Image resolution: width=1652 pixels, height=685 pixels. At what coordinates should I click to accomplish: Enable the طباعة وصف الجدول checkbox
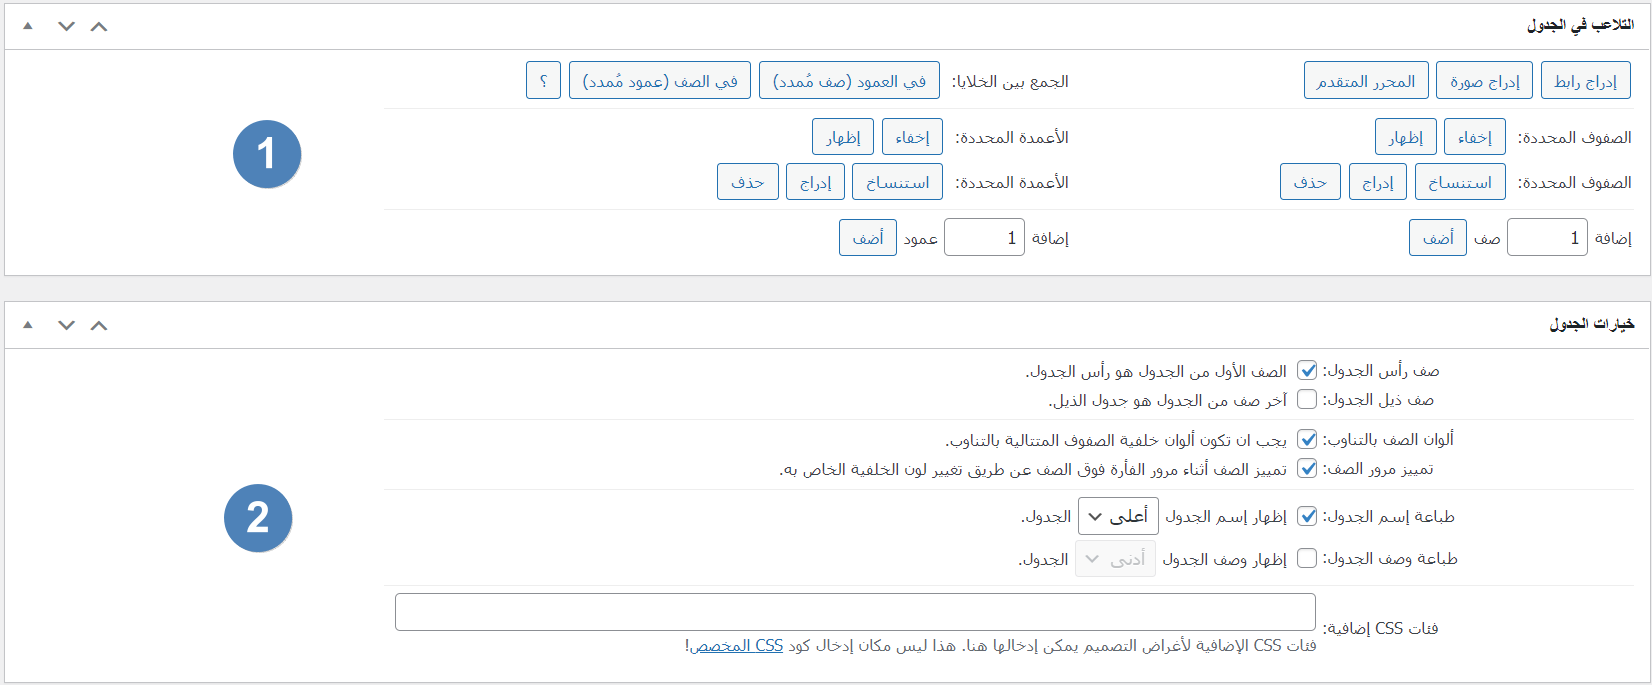pyautogui.click(x=1307, y=558)
